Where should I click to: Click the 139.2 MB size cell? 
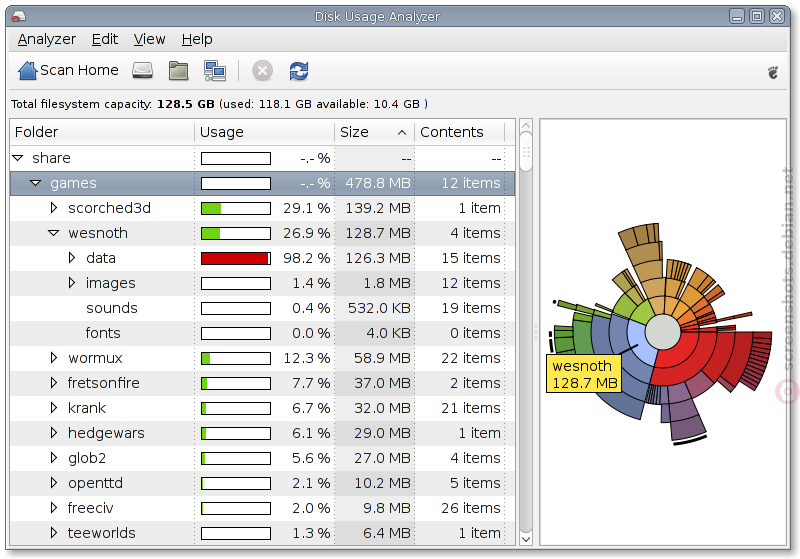pos(378,208)
